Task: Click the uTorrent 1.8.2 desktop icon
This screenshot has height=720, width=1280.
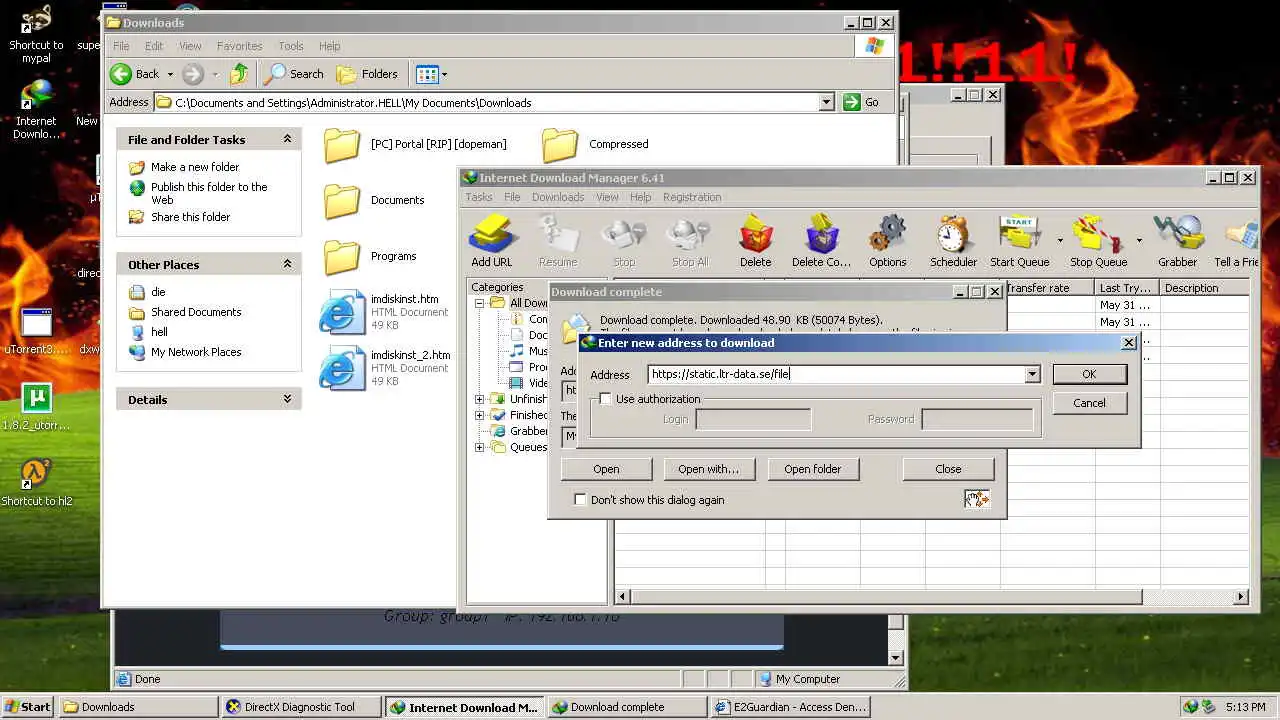Action: click(36, 407)
